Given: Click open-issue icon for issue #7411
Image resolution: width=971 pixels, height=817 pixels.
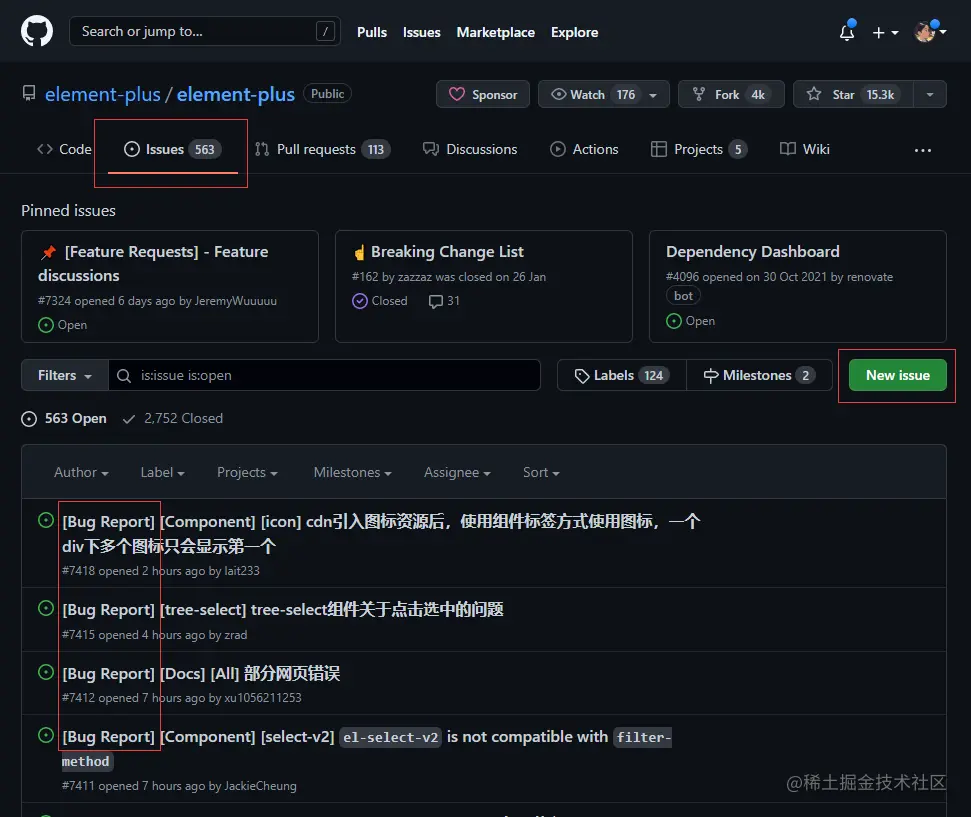Looking at the screenshot, I should coord(46,735).
